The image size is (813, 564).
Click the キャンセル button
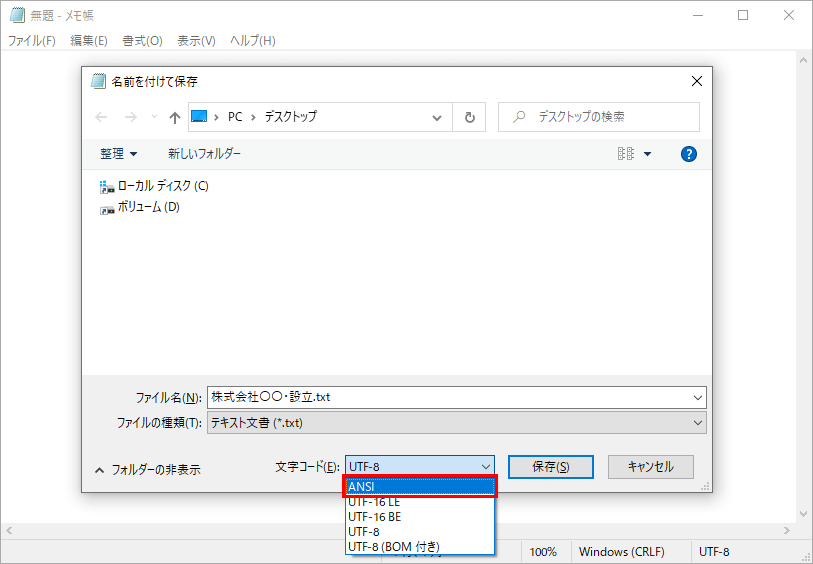point(651,467)
